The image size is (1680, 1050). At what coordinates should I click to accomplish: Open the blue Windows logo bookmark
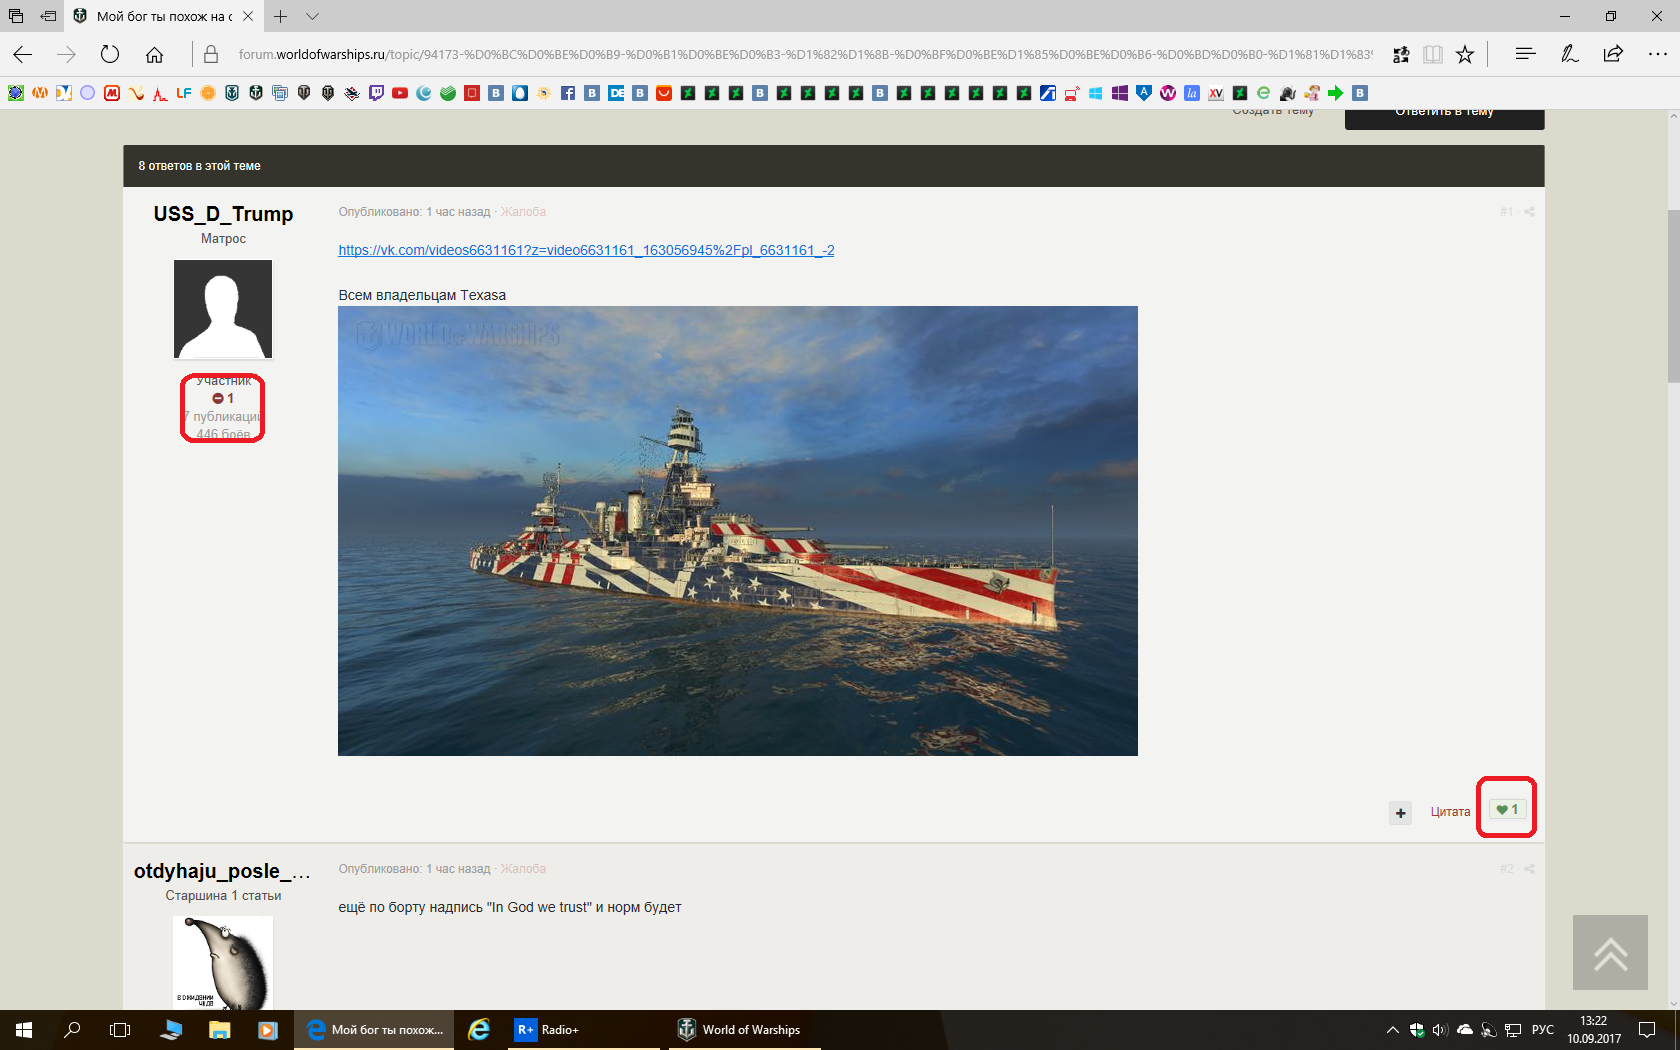1096,93
